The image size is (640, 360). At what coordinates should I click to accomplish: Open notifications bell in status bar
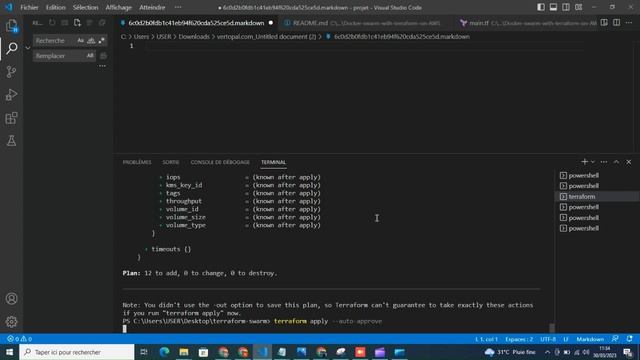[629, 339]
